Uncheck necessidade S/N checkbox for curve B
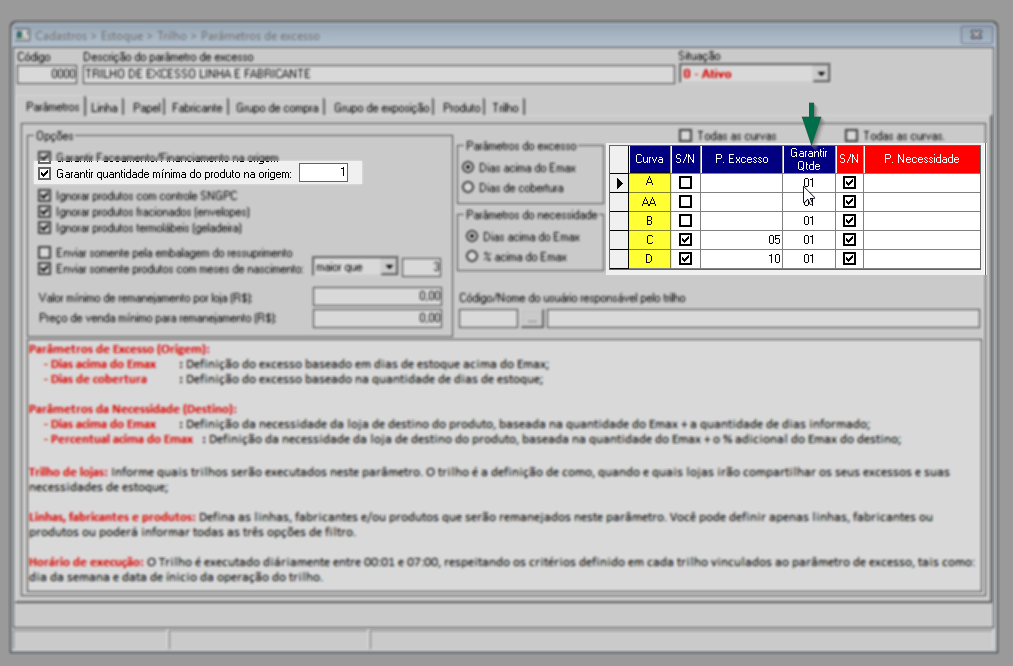 pyautogui.click(x=850, y=220)
